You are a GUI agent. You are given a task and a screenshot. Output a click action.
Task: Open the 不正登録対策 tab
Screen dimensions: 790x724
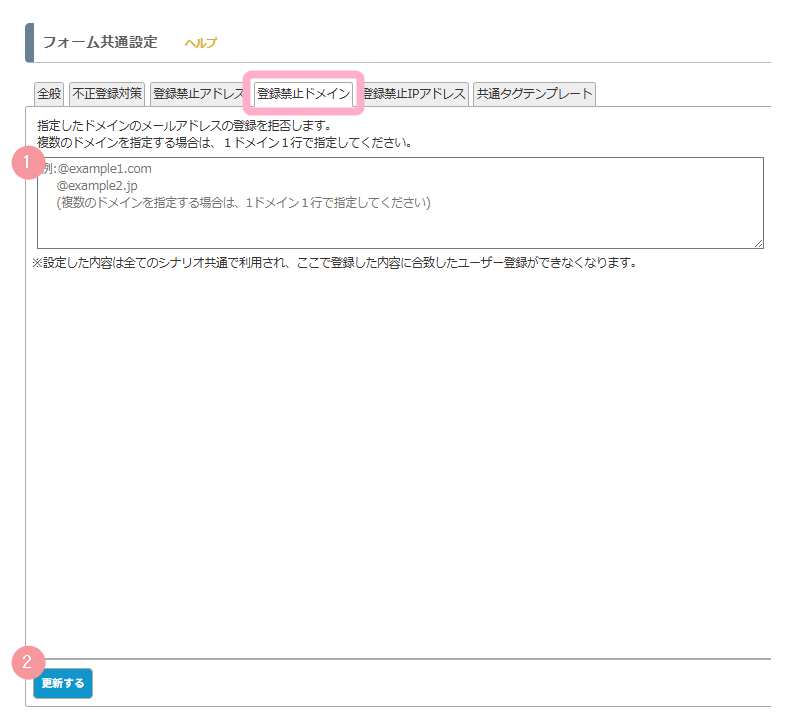pos(107,94)
